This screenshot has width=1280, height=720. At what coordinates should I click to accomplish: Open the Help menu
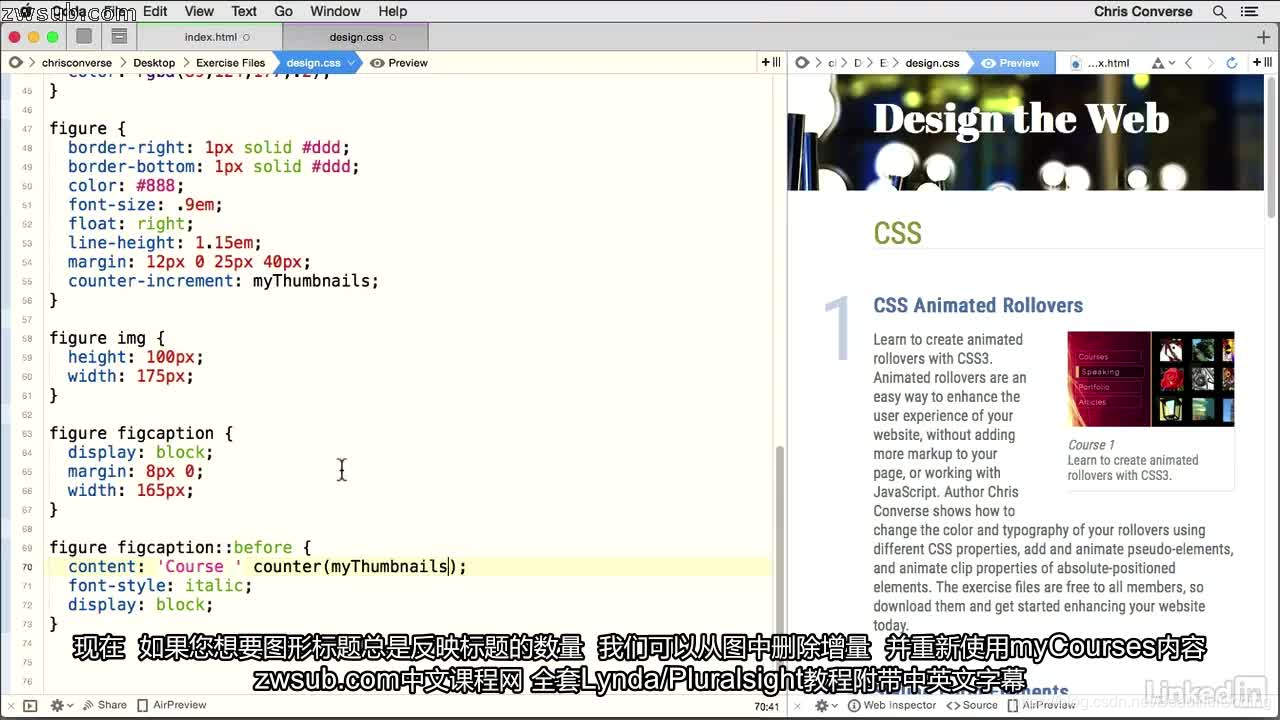click(393, 11)
